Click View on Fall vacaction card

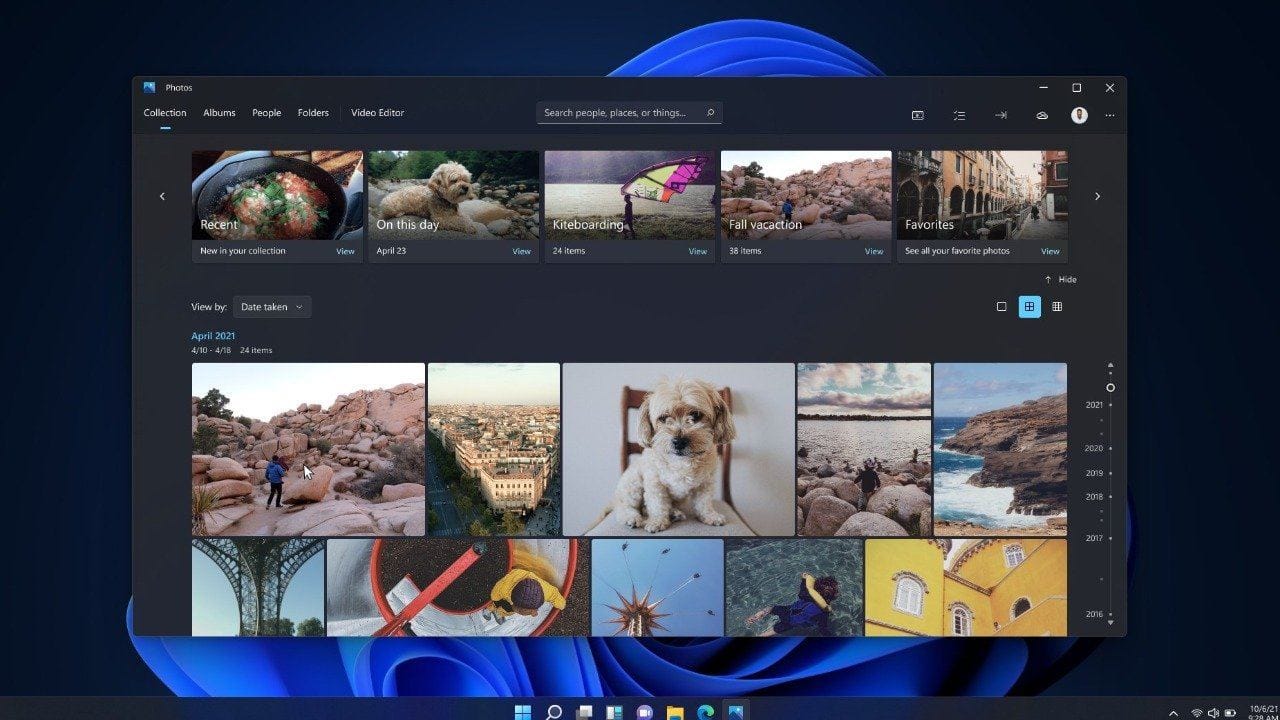(874, 251)
